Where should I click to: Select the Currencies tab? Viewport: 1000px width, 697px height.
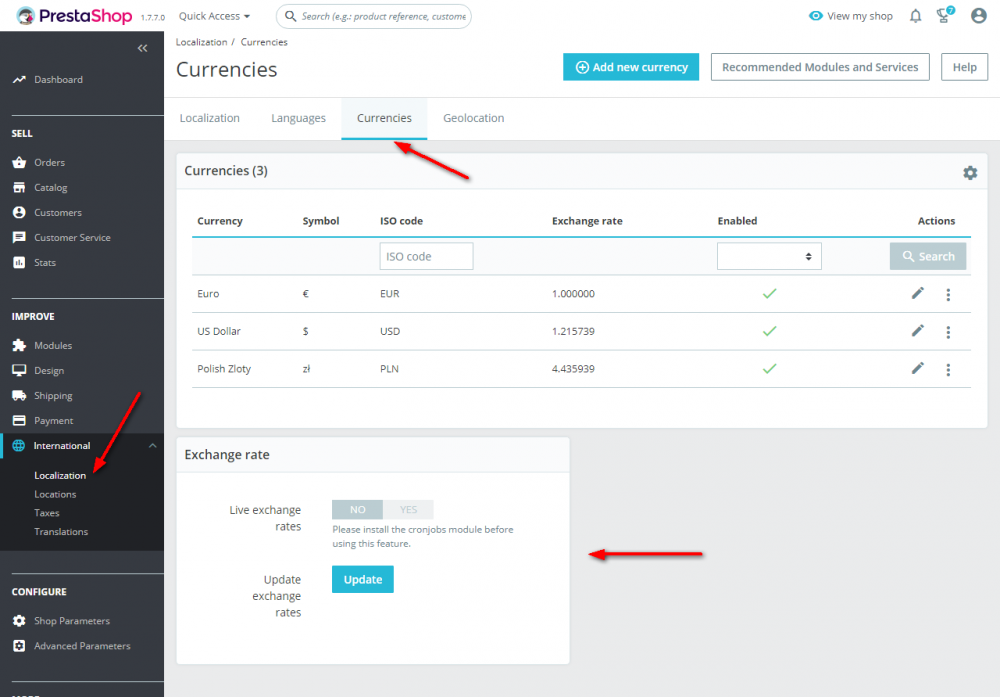(384, 118)
